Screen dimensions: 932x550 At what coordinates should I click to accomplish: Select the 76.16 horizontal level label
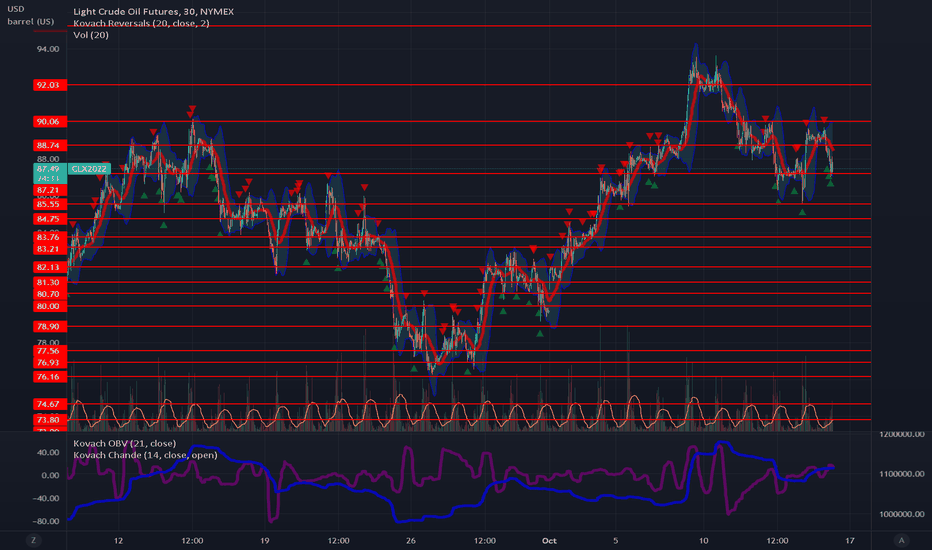click(x=50, y=376)
